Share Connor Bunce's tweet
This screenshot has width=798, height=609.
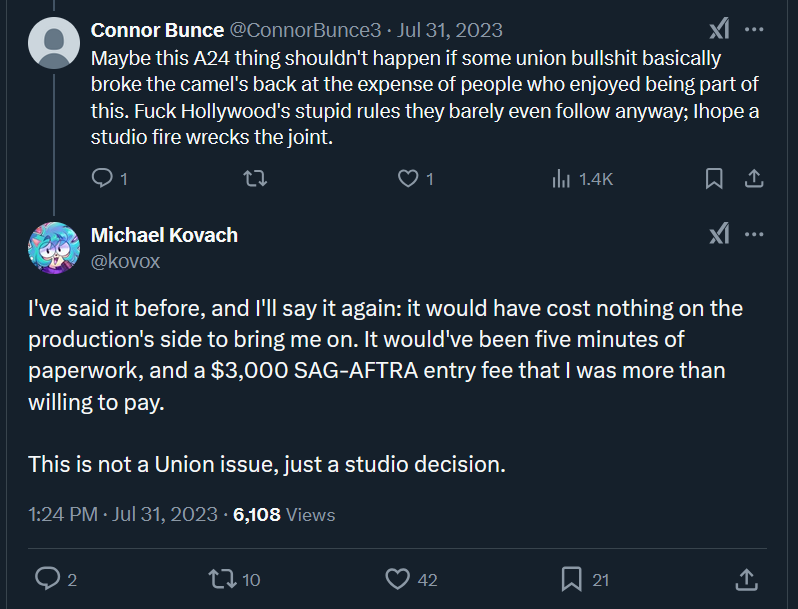pyautogui.click(x=754, y=179)
